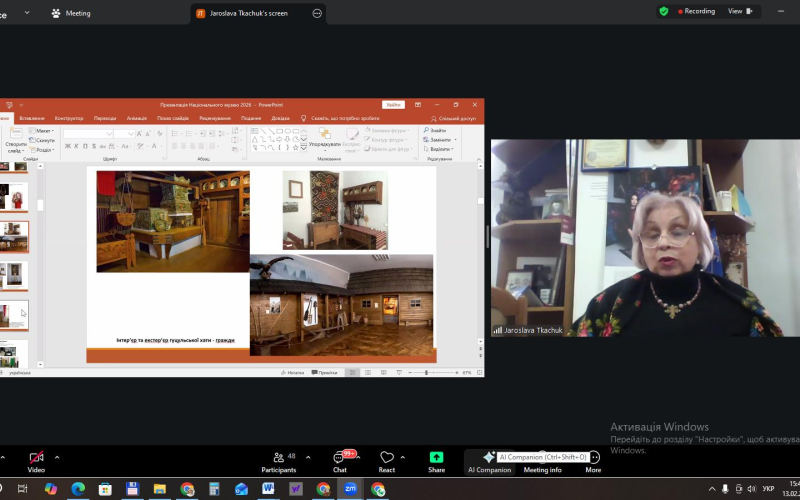Expand the Participants options arrow

[x=308, y=457]
